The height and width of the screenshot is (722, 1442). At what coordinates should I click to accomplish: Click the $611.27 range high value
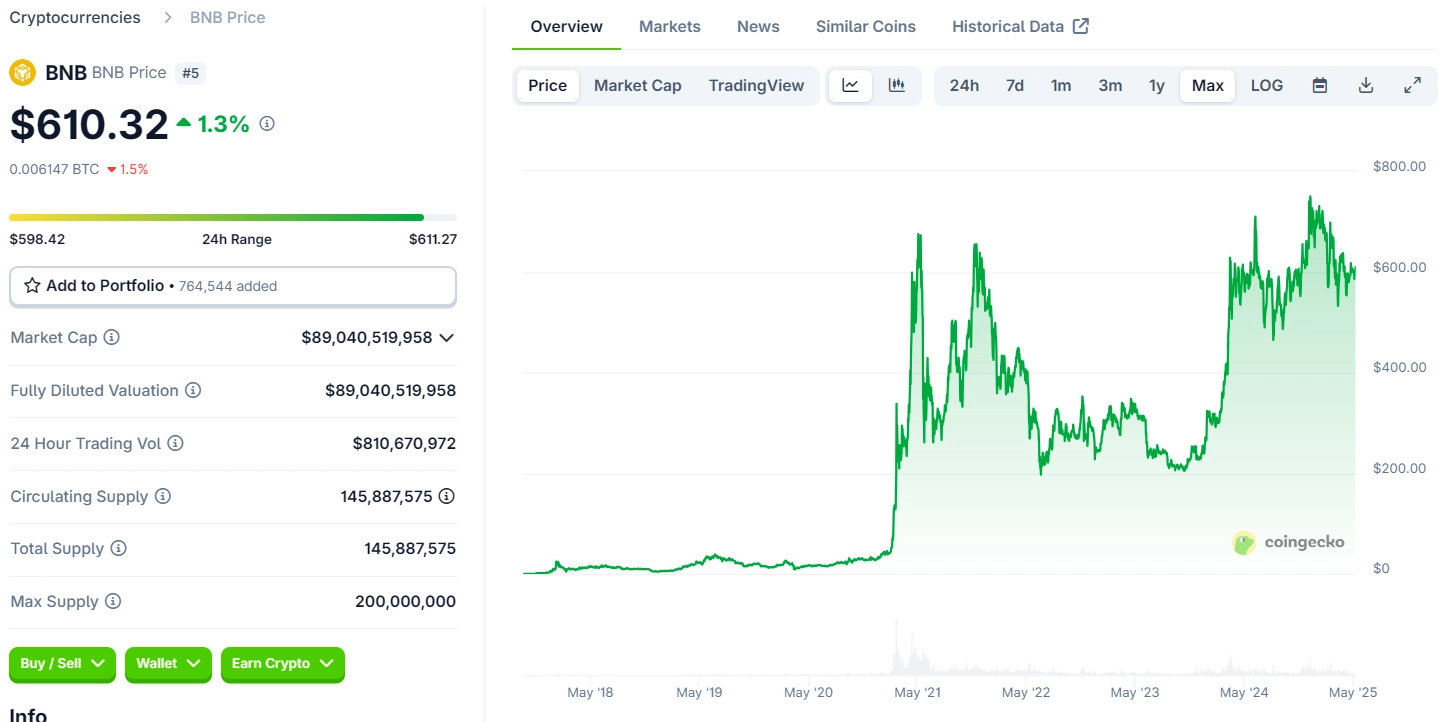coord(433,239)
